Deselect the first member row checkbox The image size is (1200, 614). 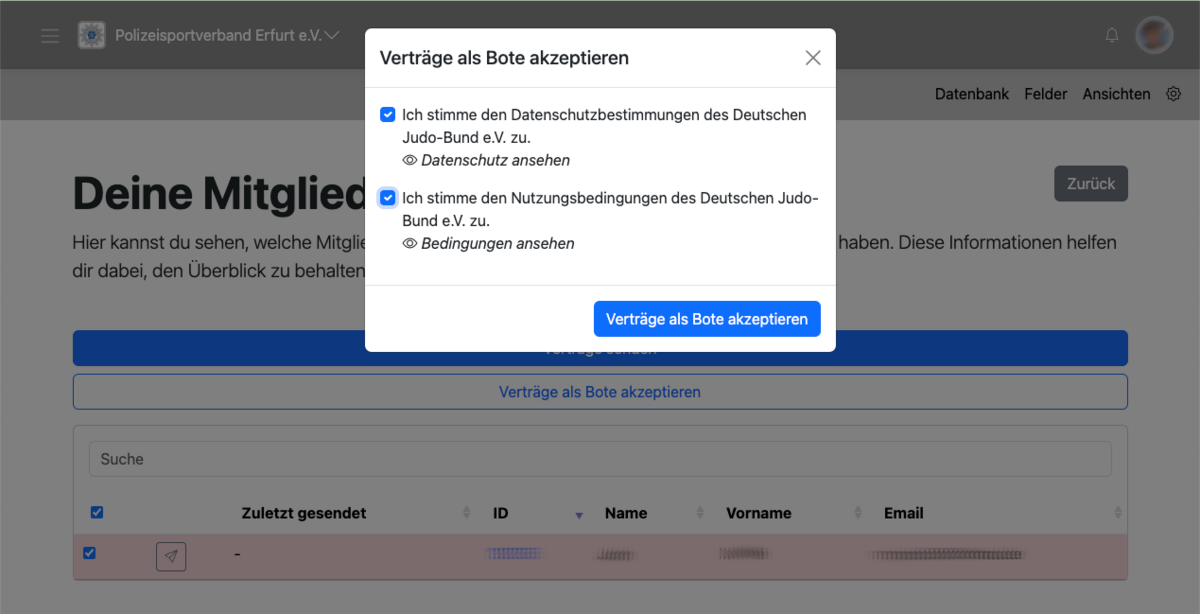tap(90, 553)
